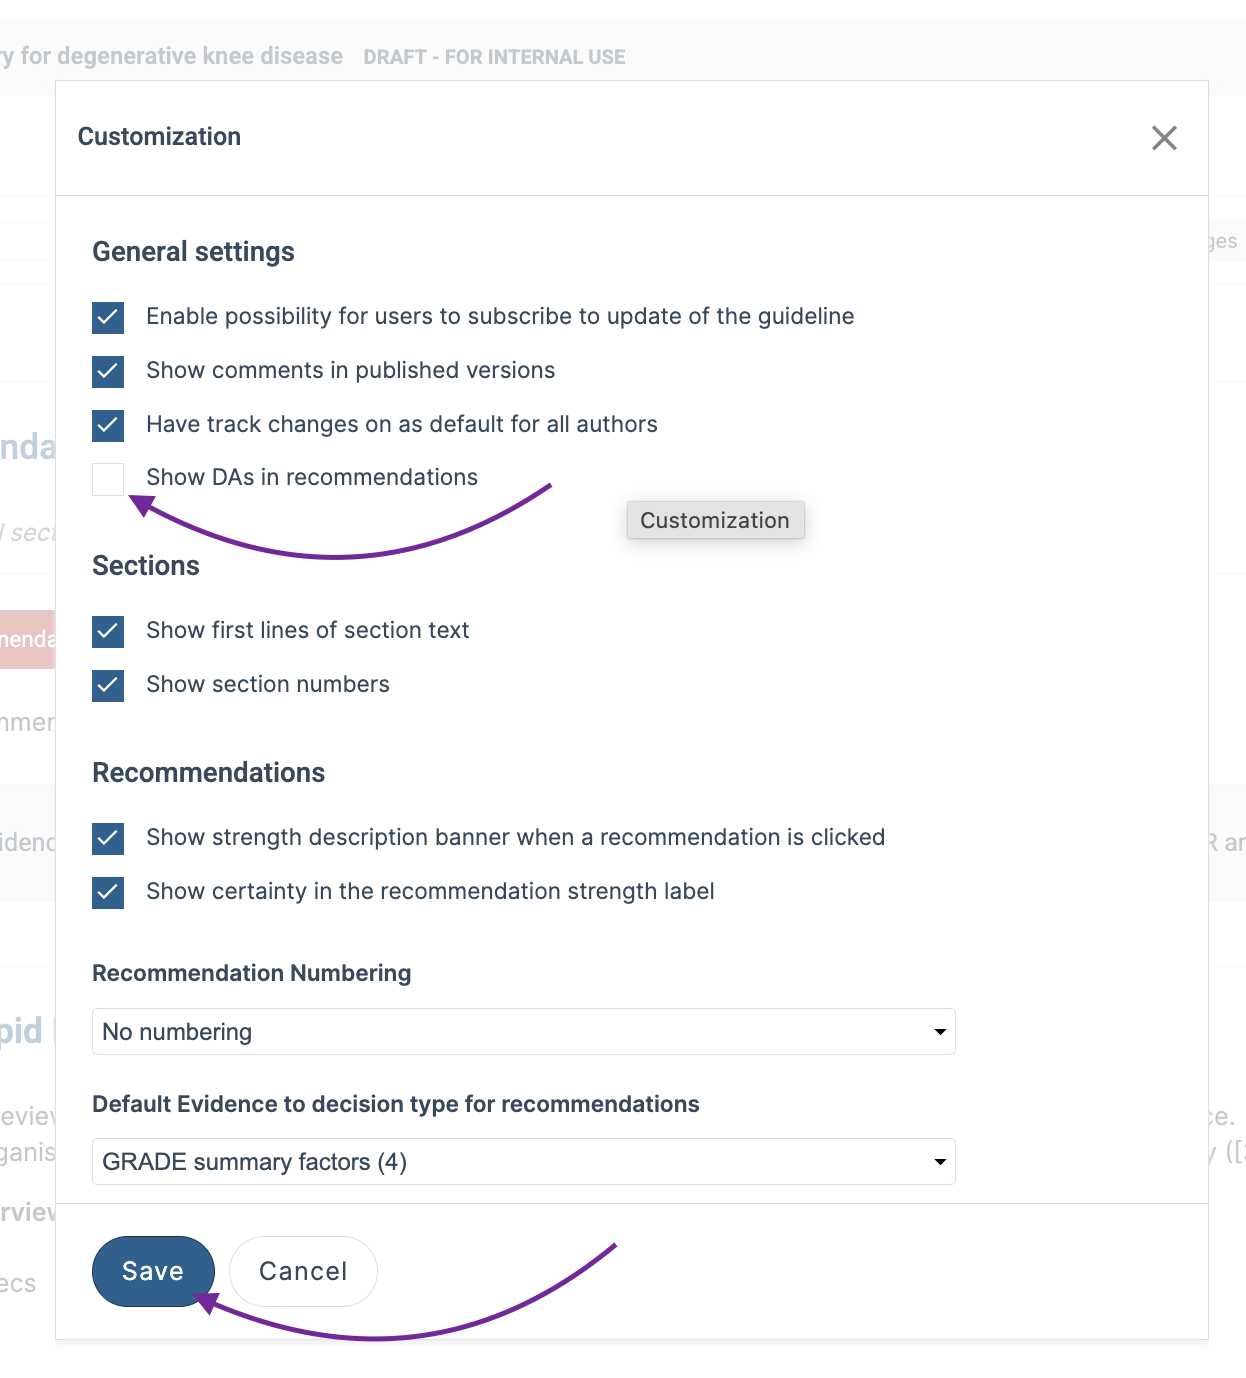Toggle Show section numbers checkbox
The width and height of the screenshot is (1246, 1378).
108,686
